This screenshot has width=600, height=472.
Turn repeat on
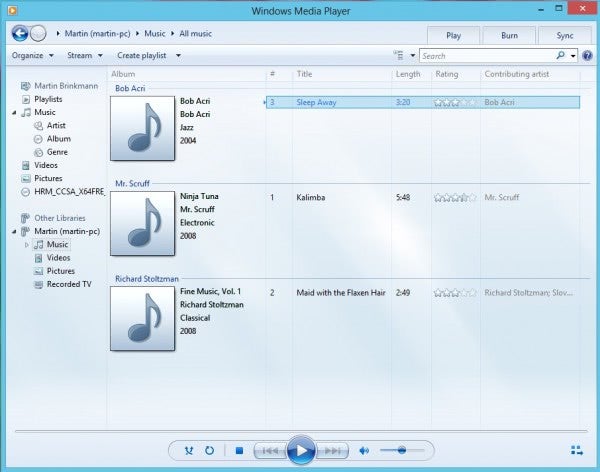click(x=209, y=451)
